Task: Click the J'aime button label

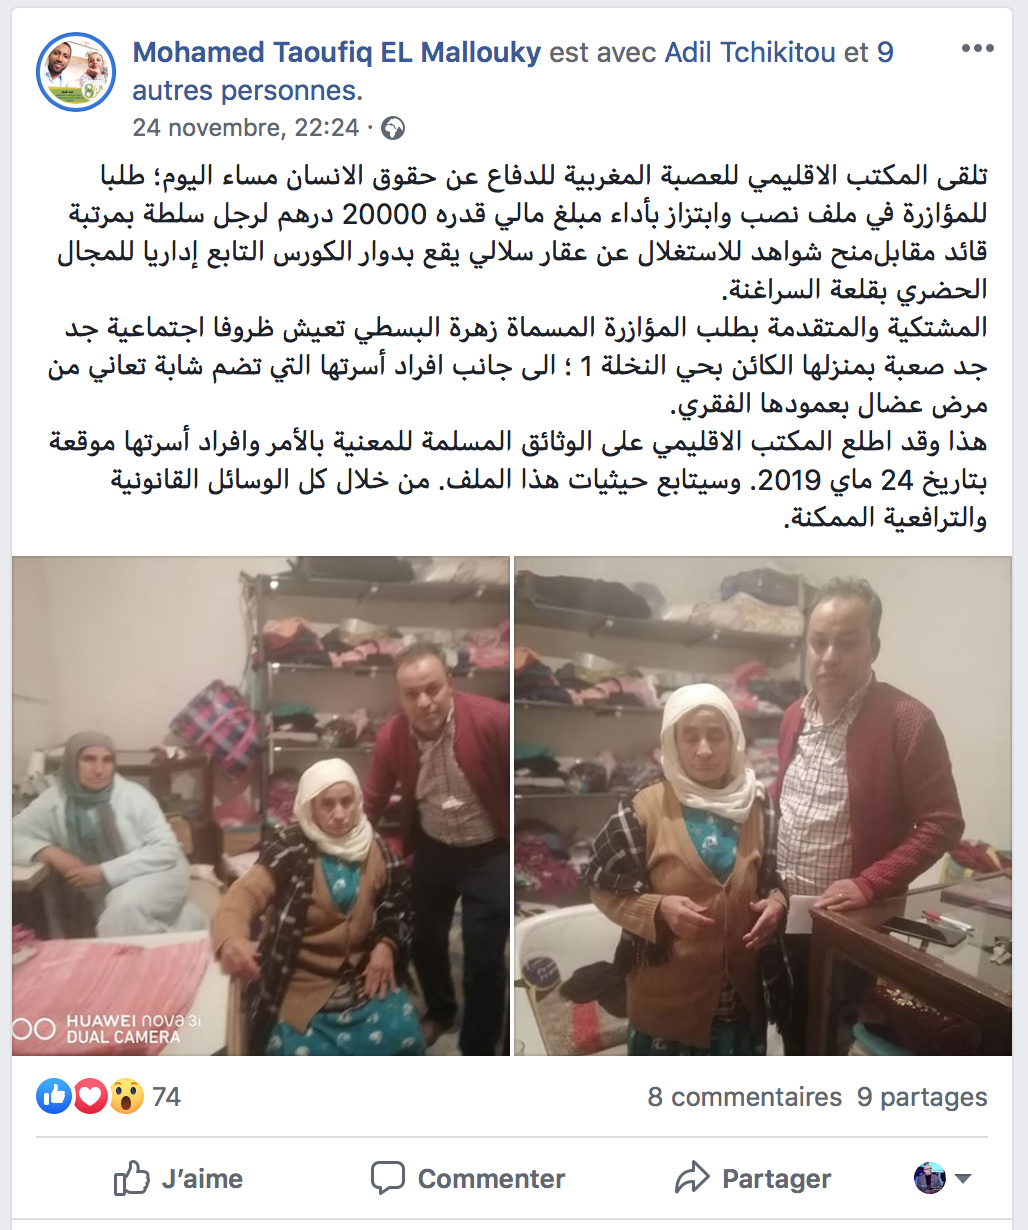Action: coord(202,1179)
